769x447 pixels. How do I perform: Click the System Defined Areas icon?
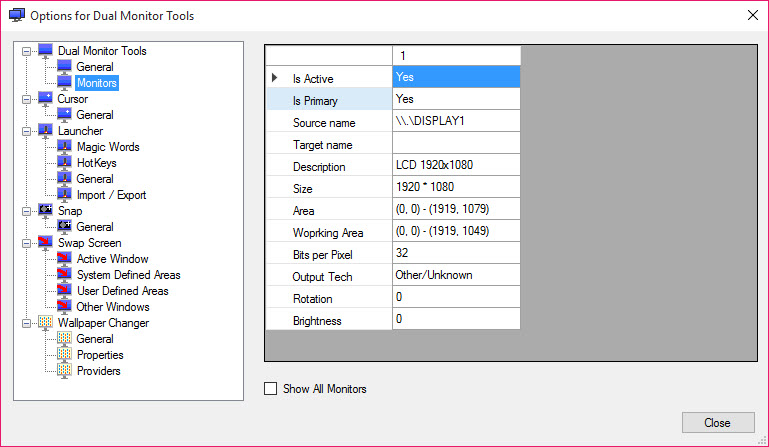point(64,275)
